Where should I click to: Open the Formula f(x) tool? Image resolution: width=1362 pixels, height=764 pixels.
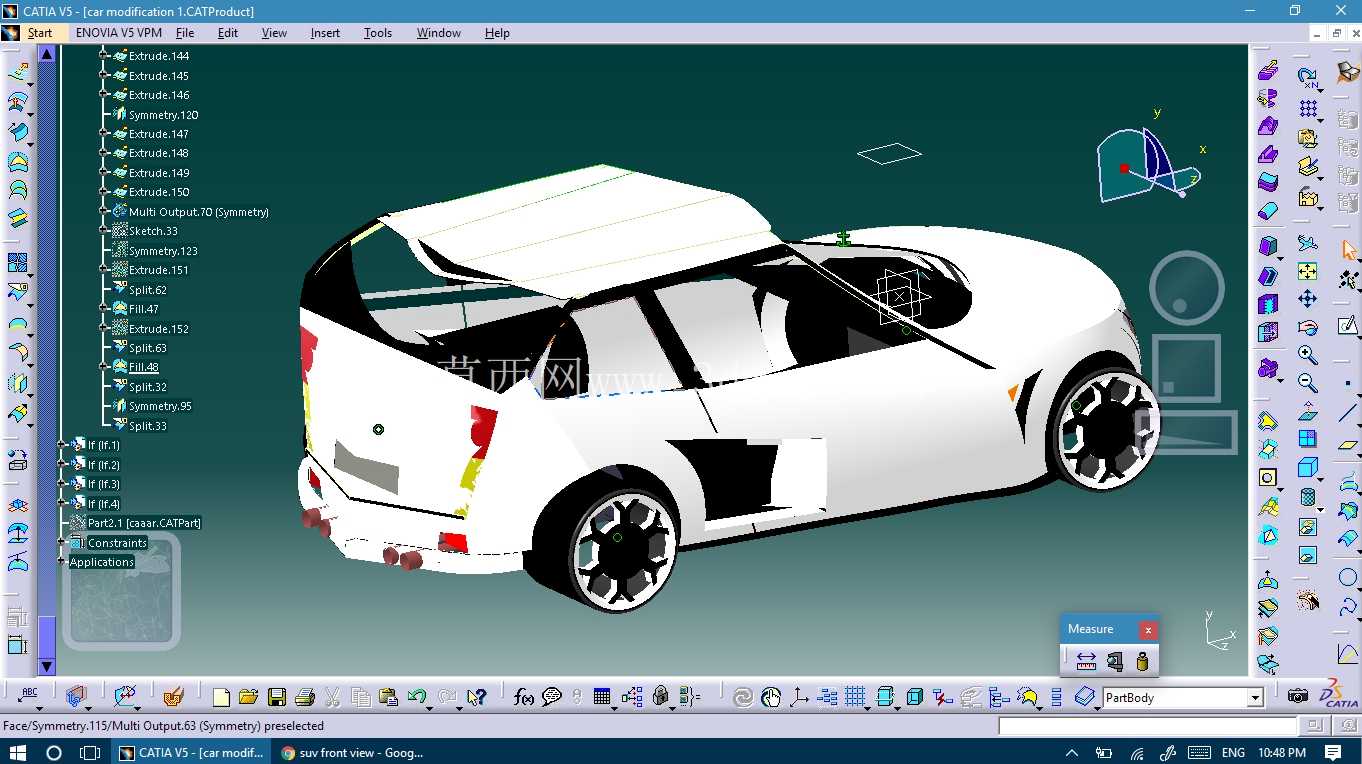click(x=524, y=697)
